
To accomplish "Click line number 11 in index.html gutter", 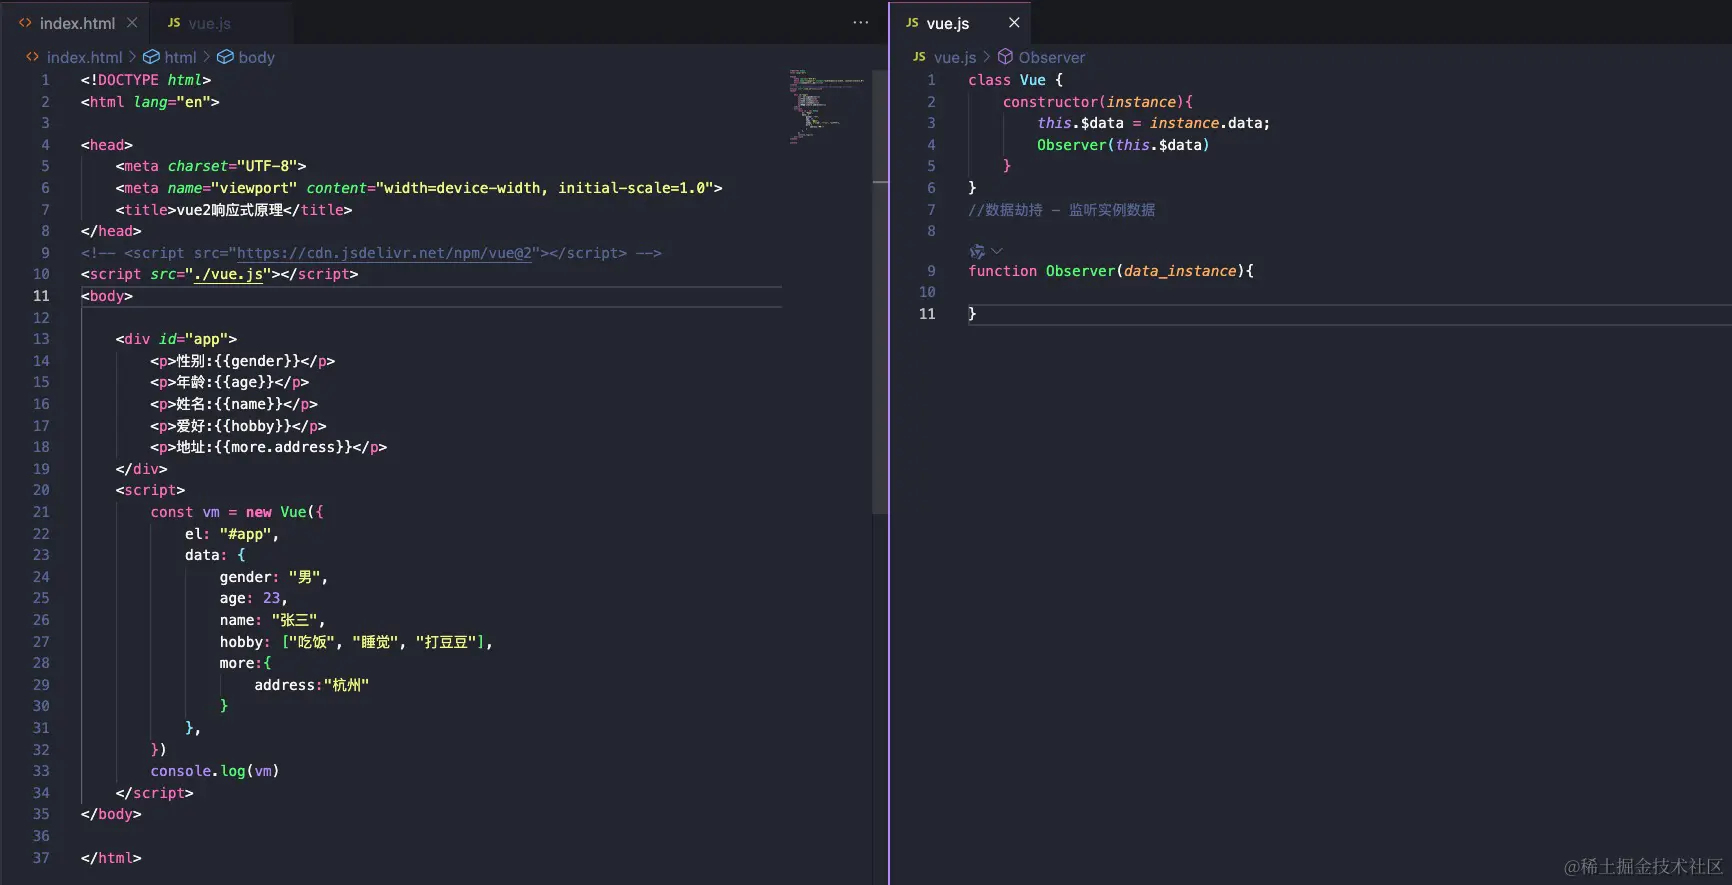I will point(41,296).
